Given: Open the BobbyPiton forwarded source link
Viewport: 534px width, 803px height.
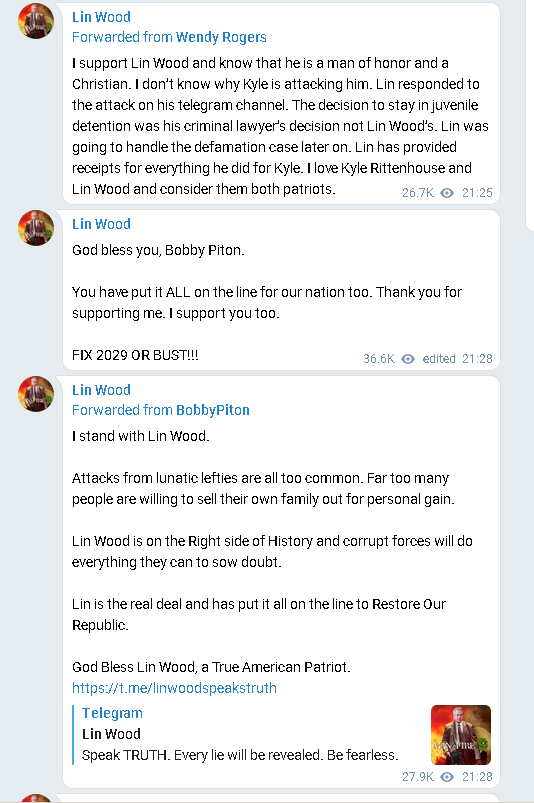Looking at the screenshot, I should point(212,410).
